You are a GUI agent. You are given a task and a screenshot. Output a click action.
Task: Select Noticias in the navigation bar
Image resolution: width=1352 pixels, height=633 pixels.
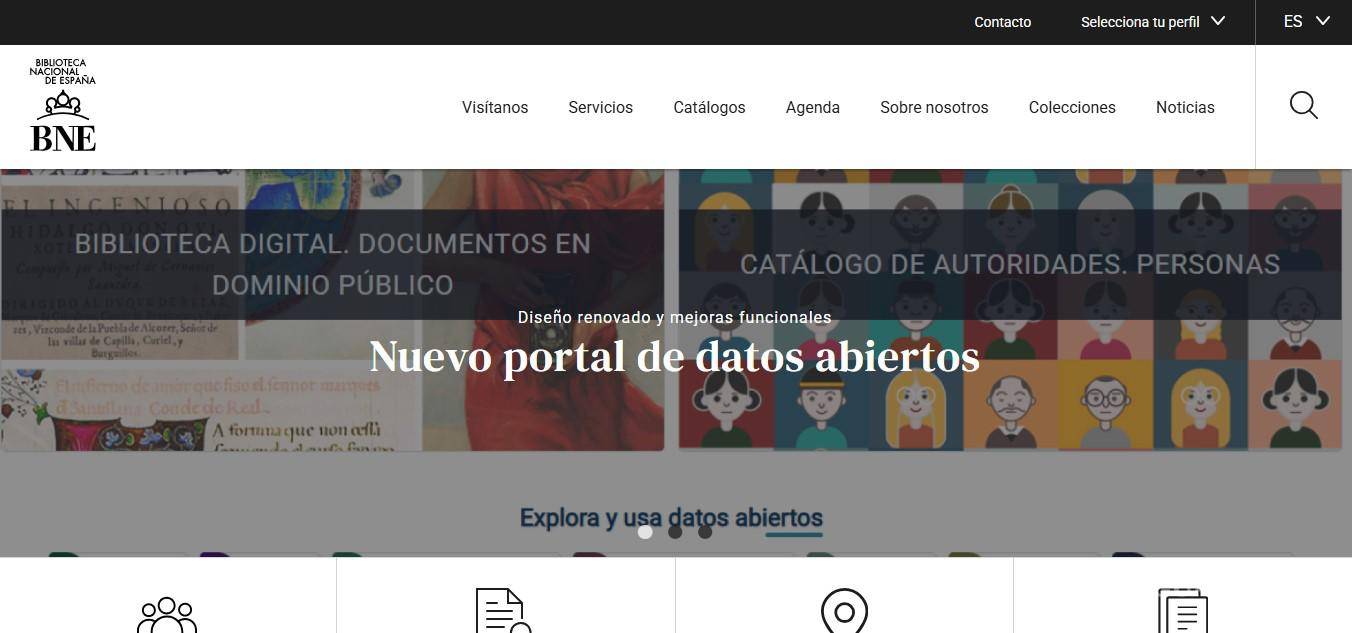(x=1185, y=107)
